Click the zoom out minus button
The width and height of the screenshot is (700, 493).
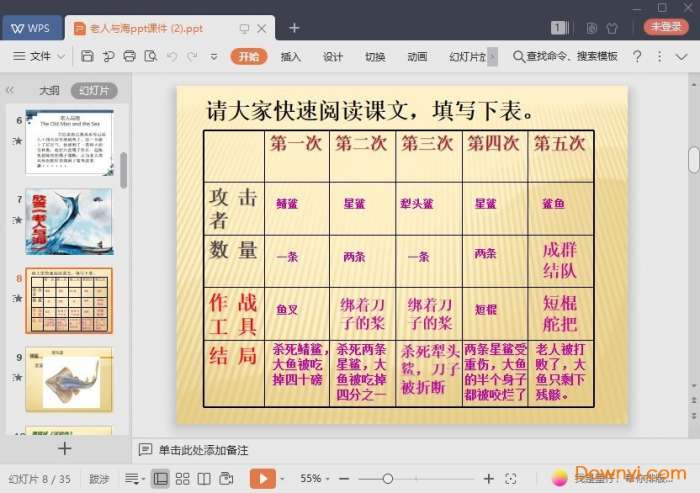coord(344,479)
